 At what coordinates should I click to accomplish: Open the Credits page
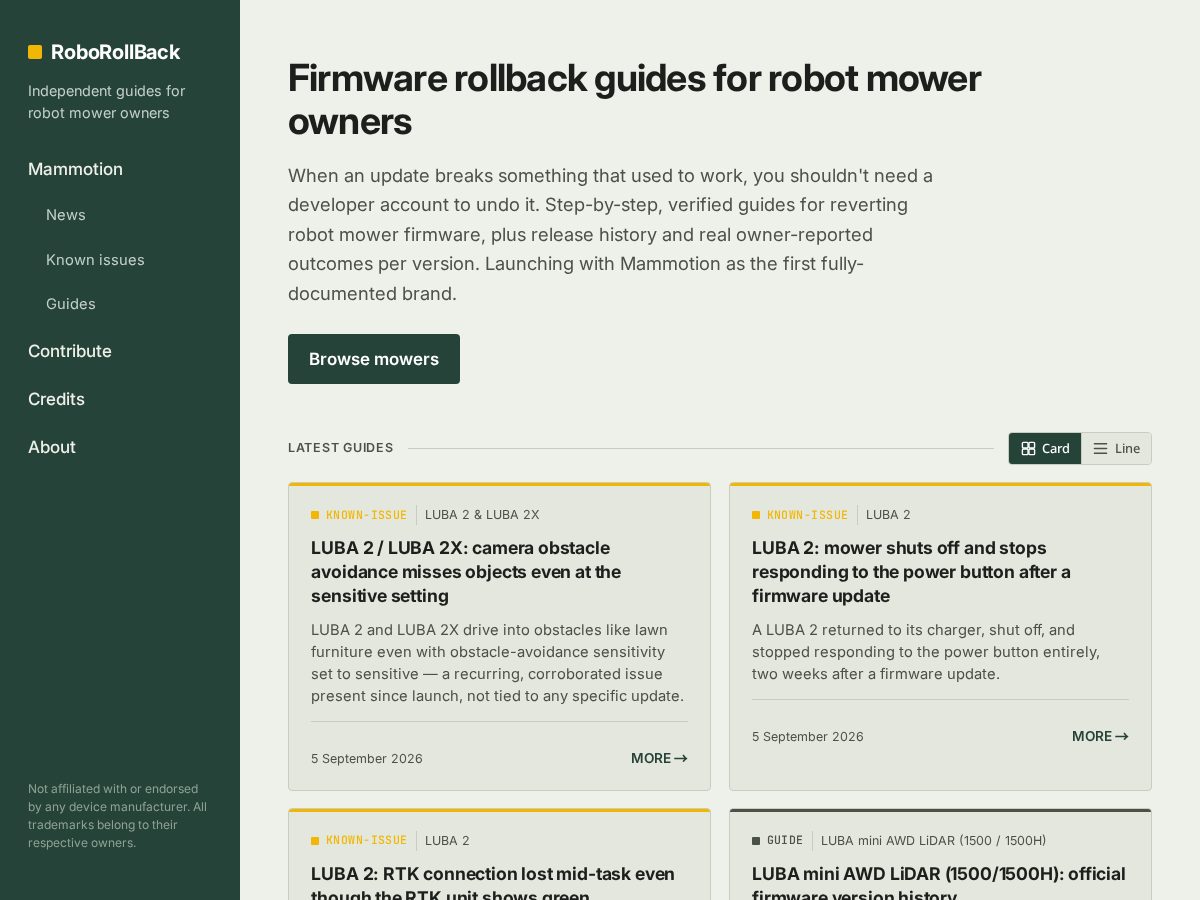click(56, 399)
